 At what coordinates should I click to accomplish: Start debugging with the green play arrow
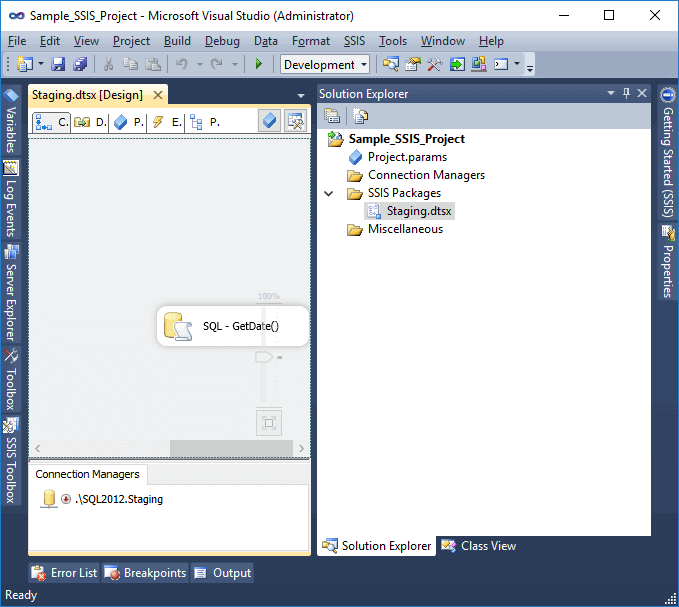[259, 65]
